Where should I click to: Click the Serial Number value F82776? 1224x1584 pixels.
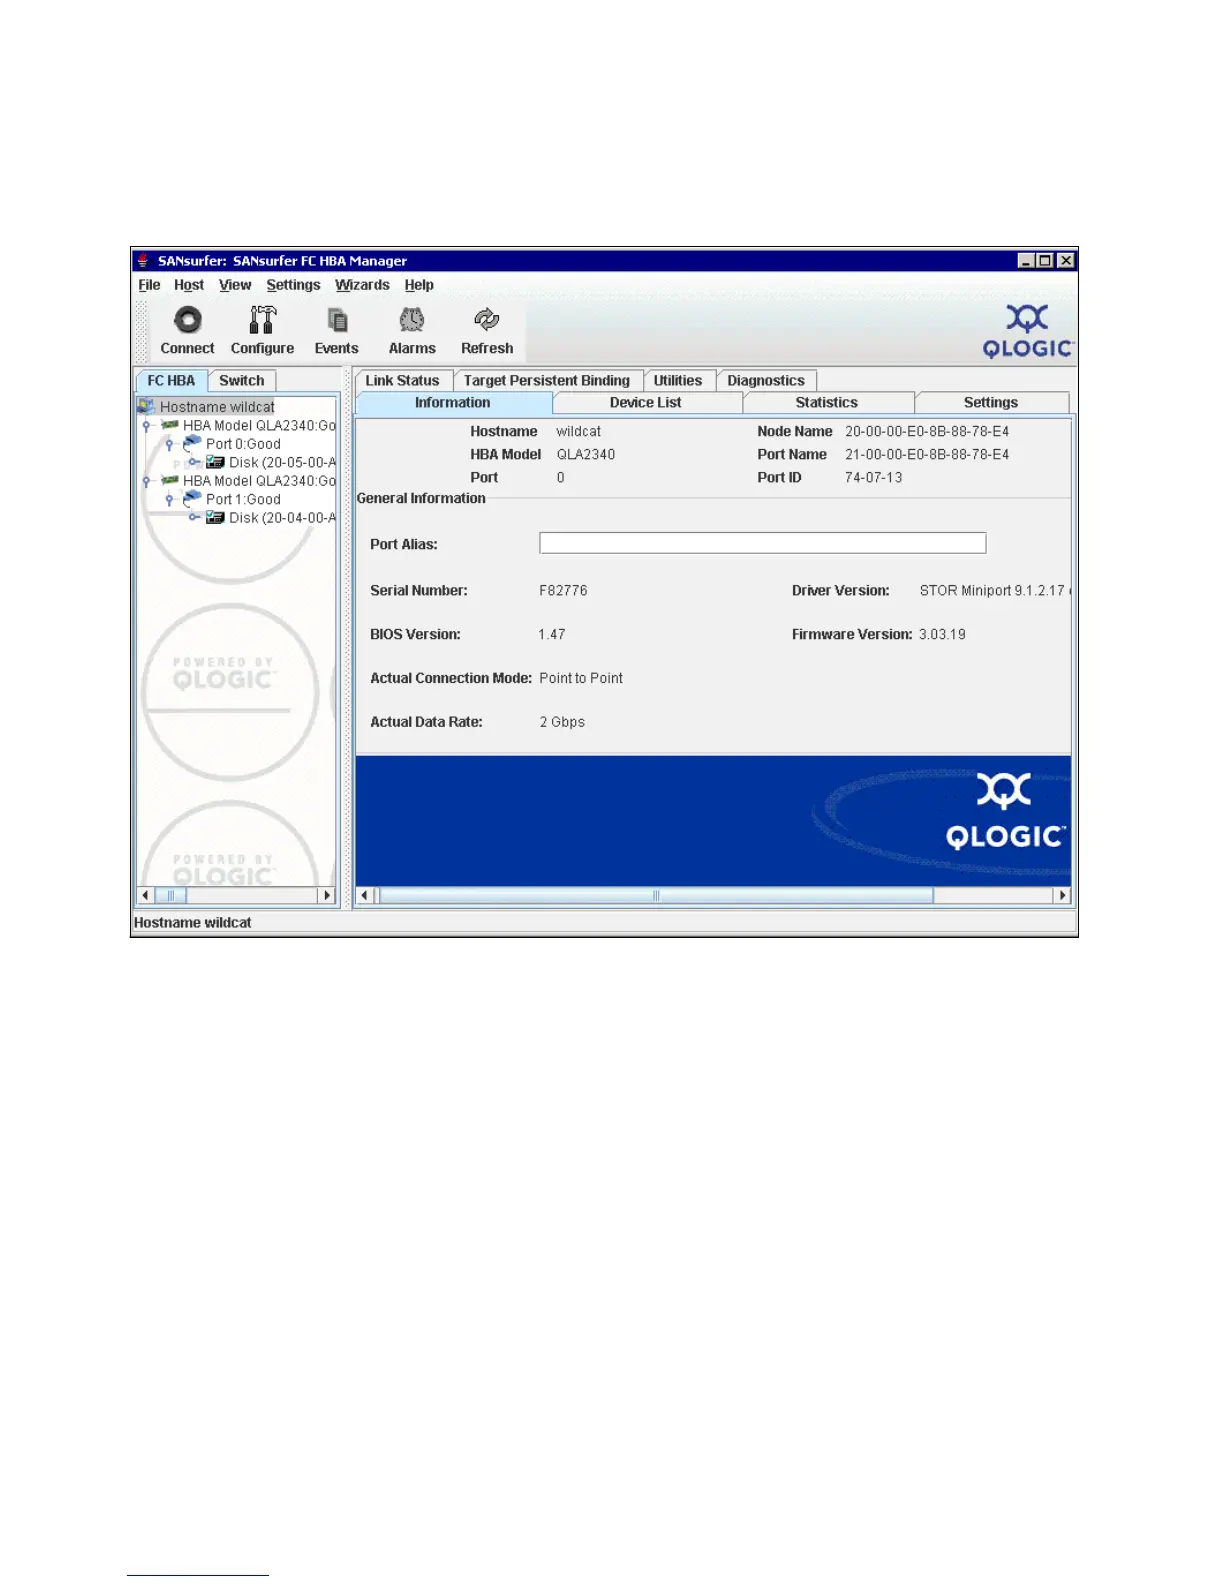[563, 591]
